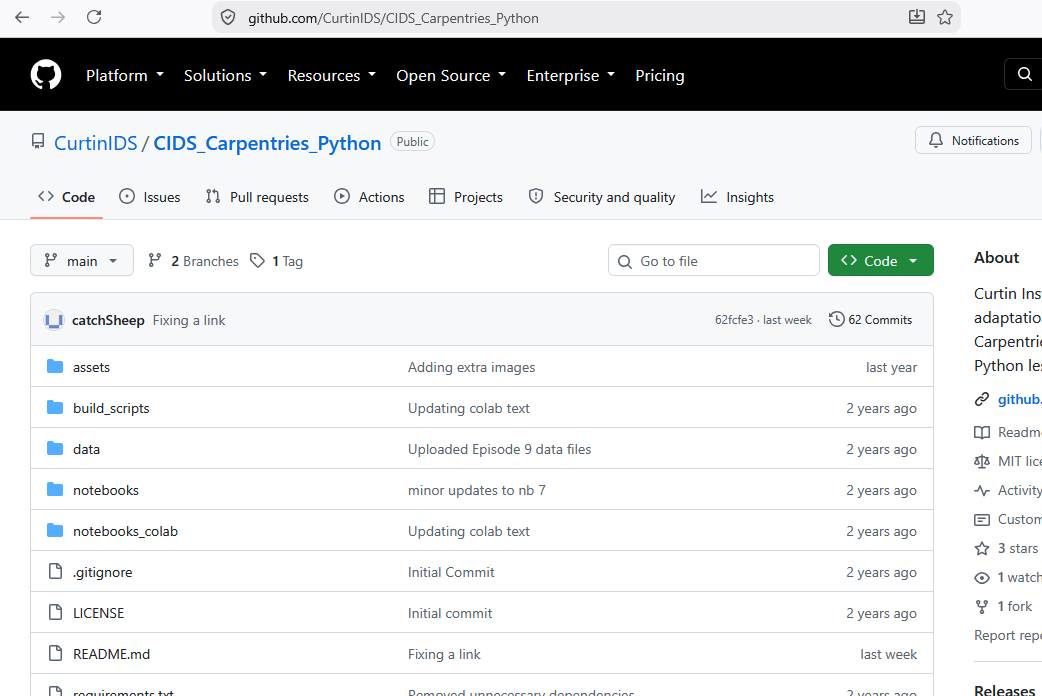The width and height of the screenshot is (1042, 696).
Task: Open the CurtinIDS owner link
Action: [x=96, y=143]
